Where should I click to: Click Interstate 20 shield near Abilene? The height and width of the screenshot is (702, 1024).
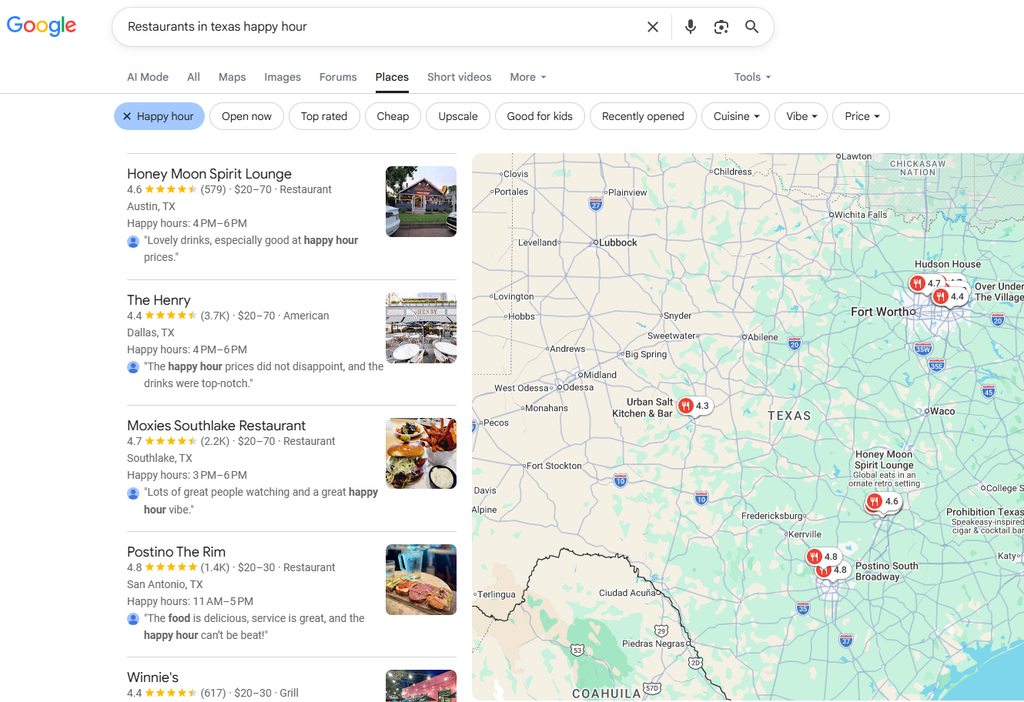pos(794,343)
